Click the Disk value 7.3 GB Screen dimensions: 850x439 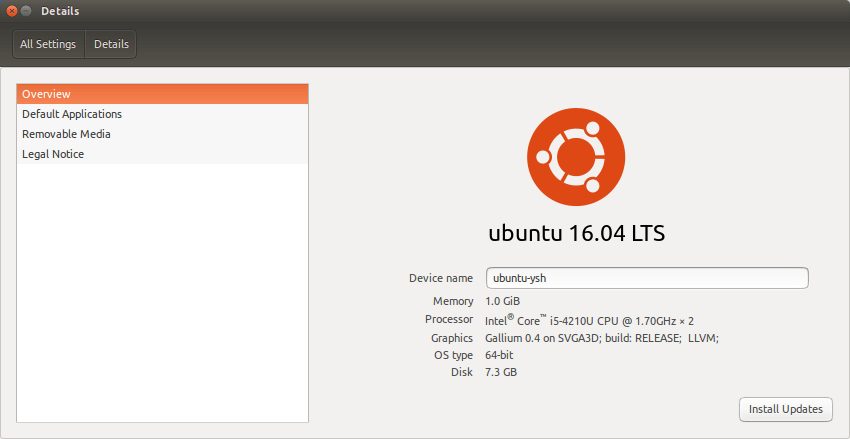(x=501, y=372)
